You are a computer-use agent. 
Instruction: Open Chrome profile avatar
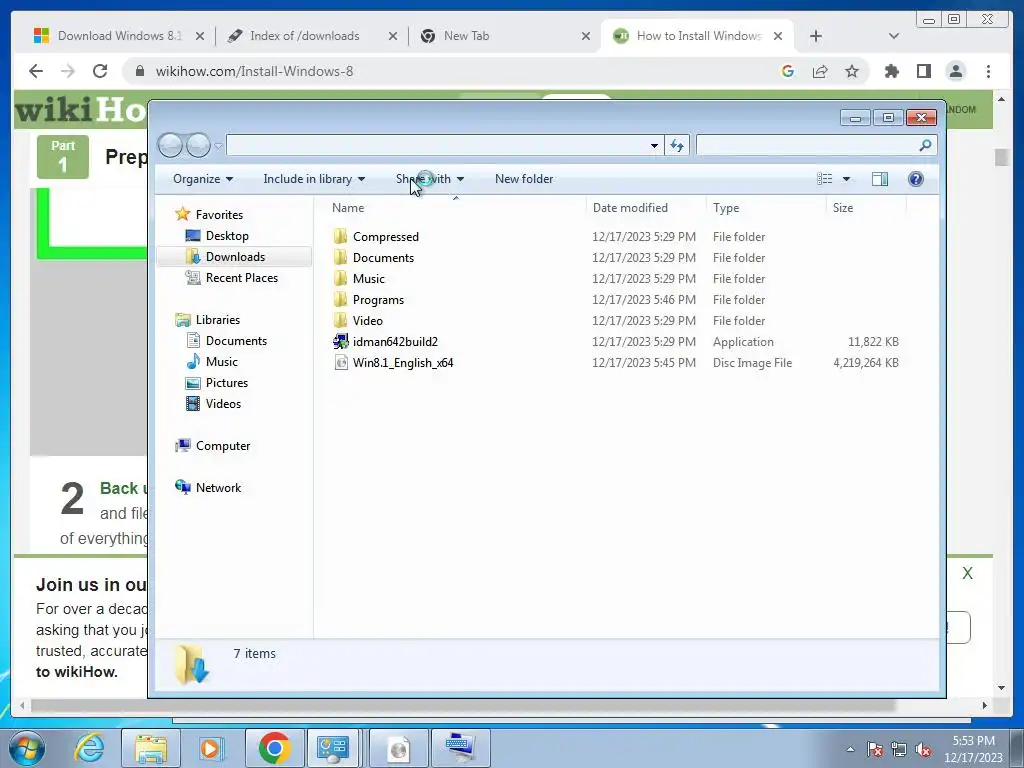click(x=955, y=71)
